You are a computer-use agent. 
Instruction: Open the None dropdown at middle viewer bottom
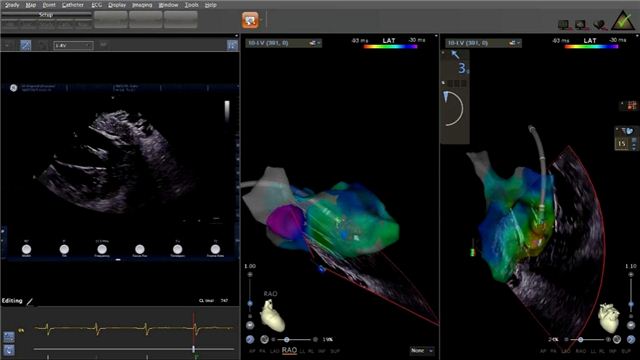pos(422,351)
